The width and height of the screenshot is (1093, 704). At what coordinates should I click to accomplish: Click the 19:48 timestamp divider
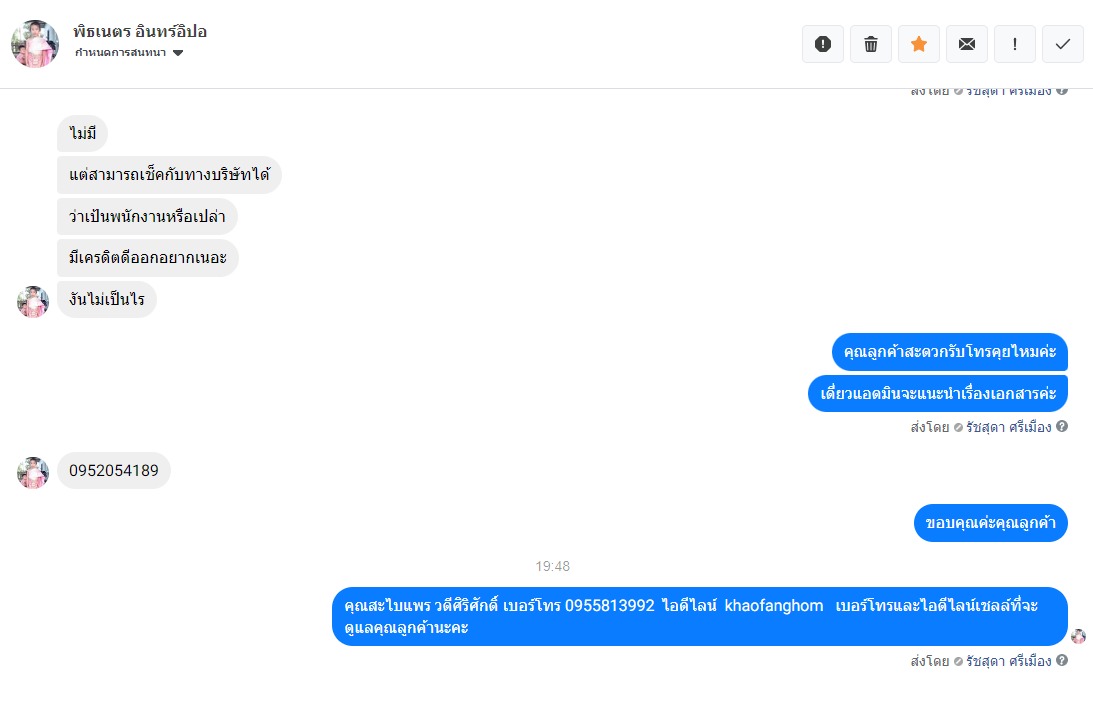553,566
